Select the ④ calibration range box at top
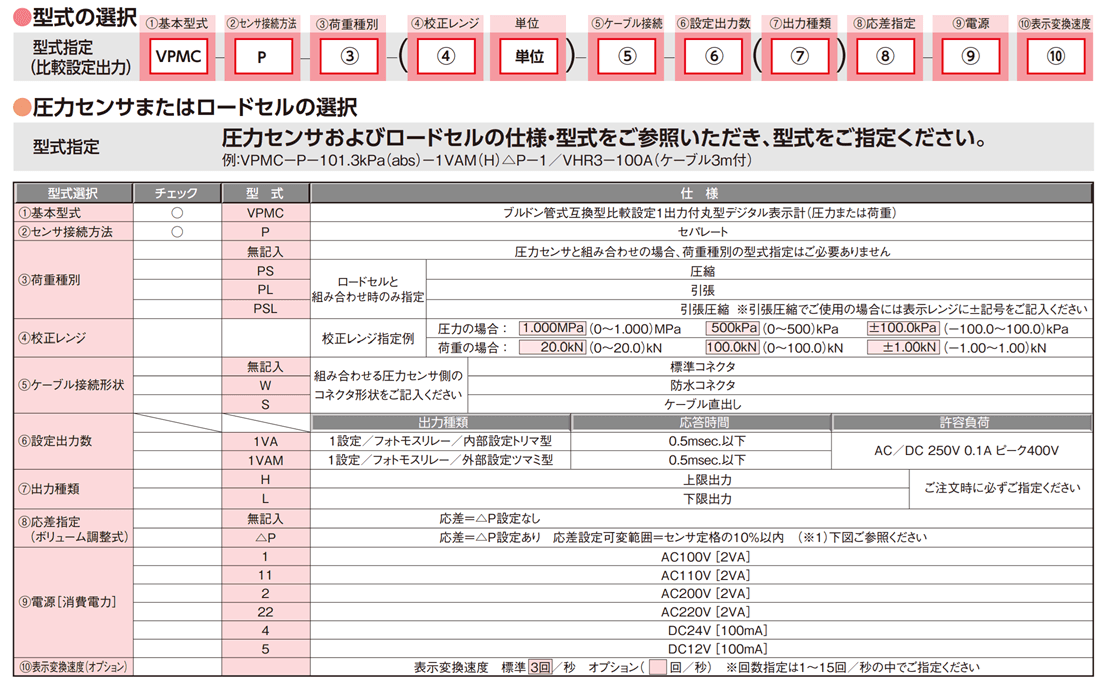The width and height of the screenshot is (1103, 682). [x=446, y=56]
